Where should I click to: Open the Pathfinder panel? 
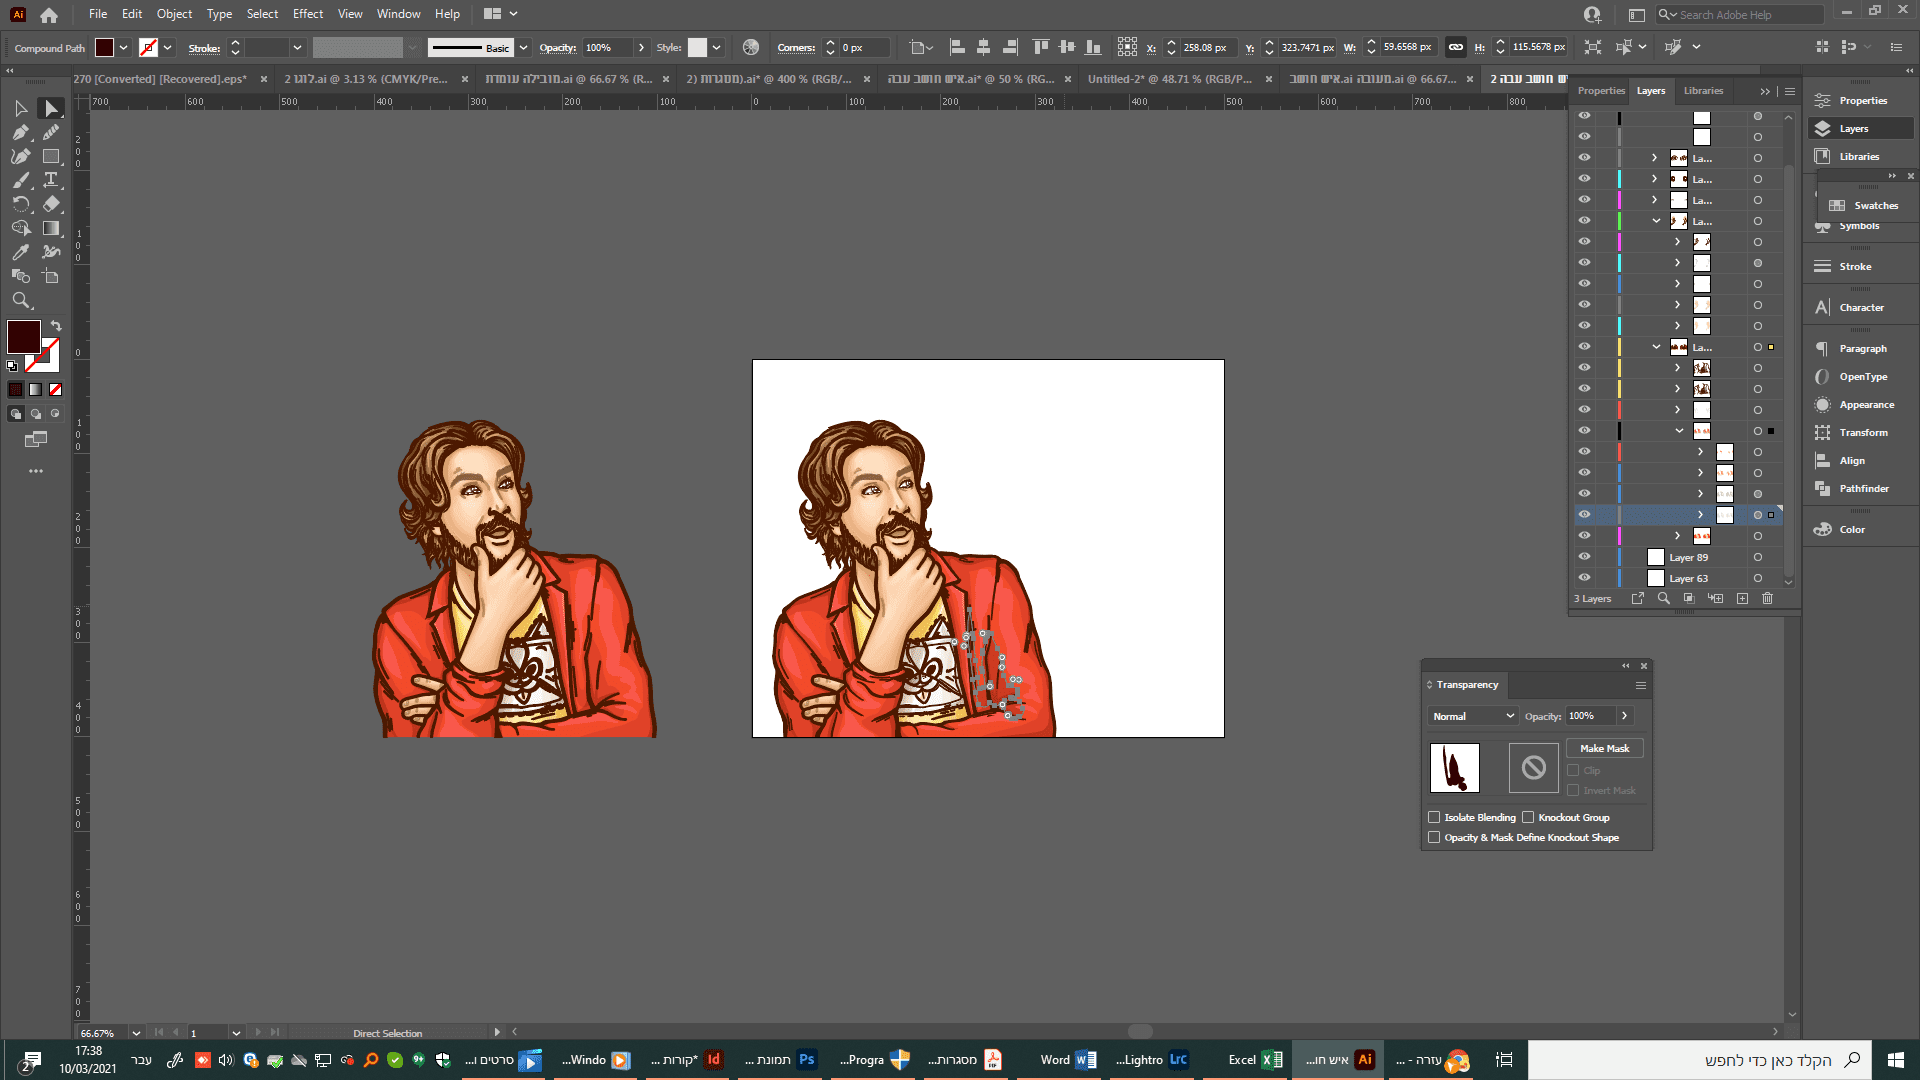(x=1863, y=489)
